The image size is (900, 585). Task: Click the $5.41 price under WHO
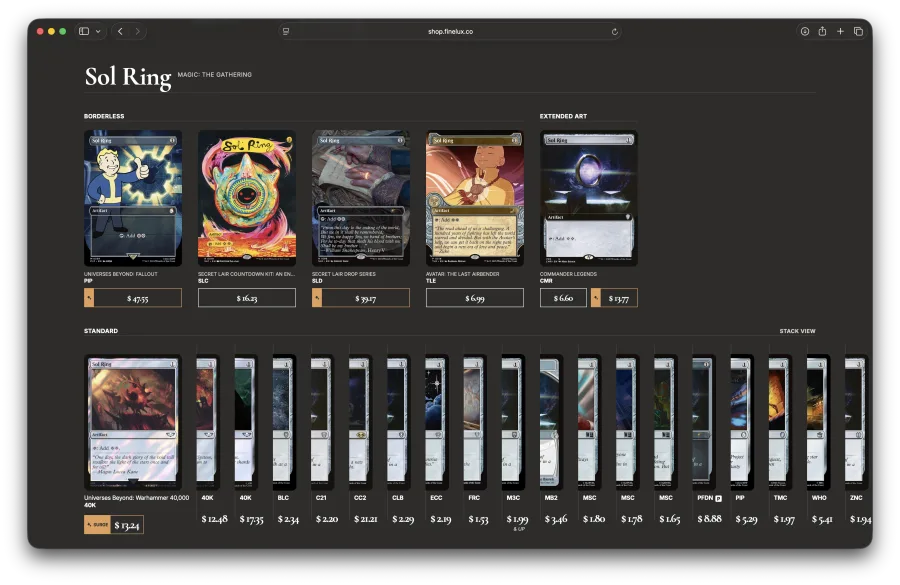click(822, 519)
